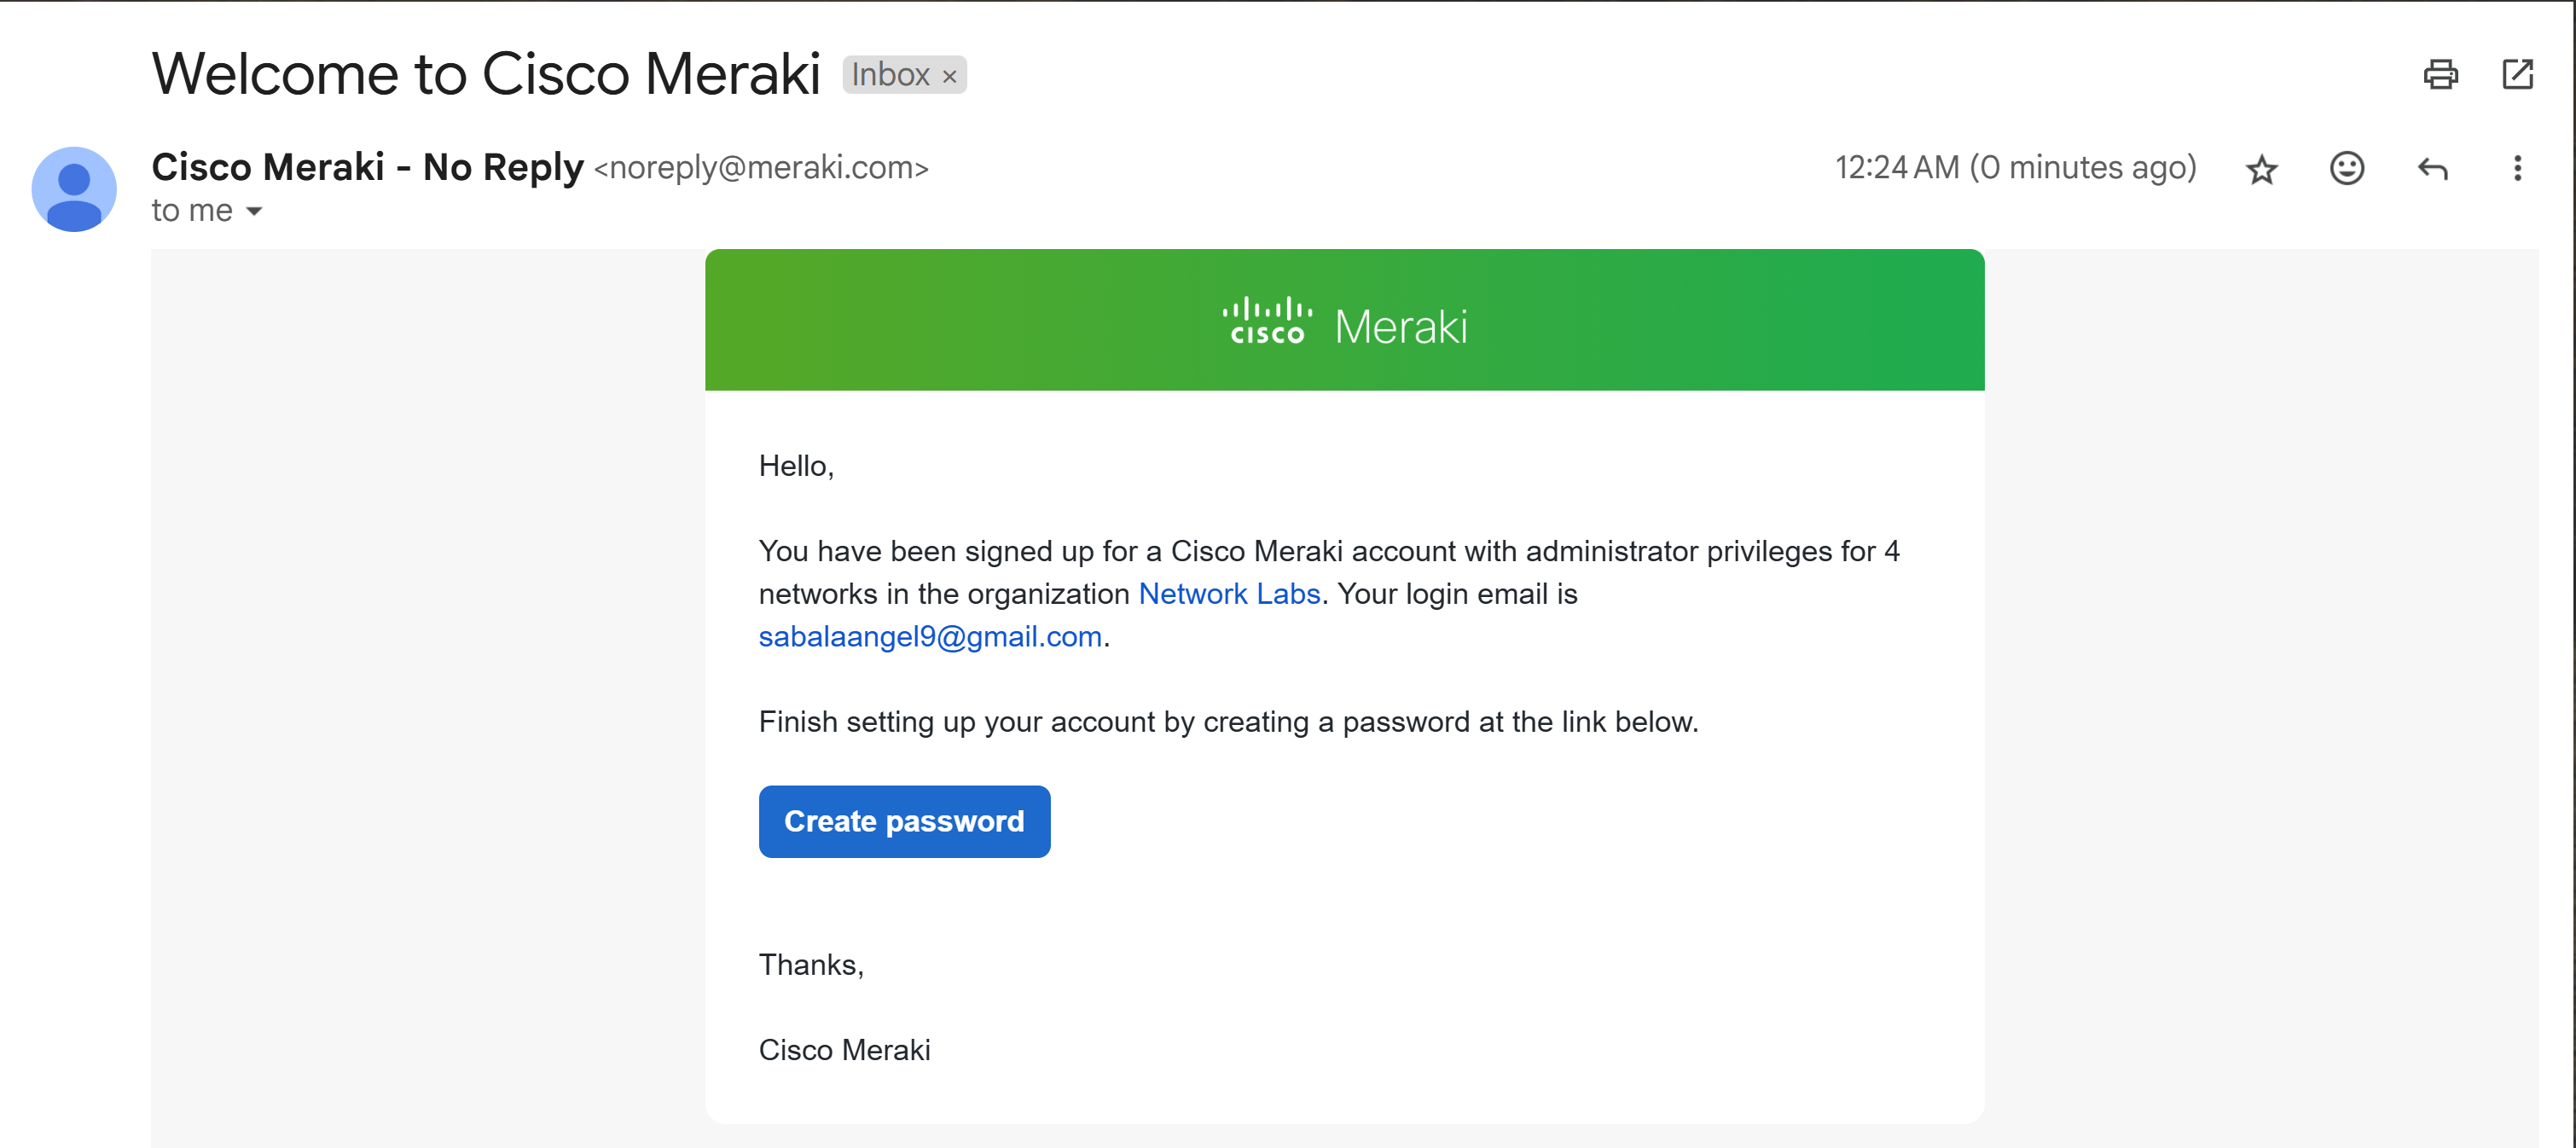This screenshot has width=2576, height=1148.
Task: Click the 'Finish setting up your account' text
Action: pos(1228,722)
